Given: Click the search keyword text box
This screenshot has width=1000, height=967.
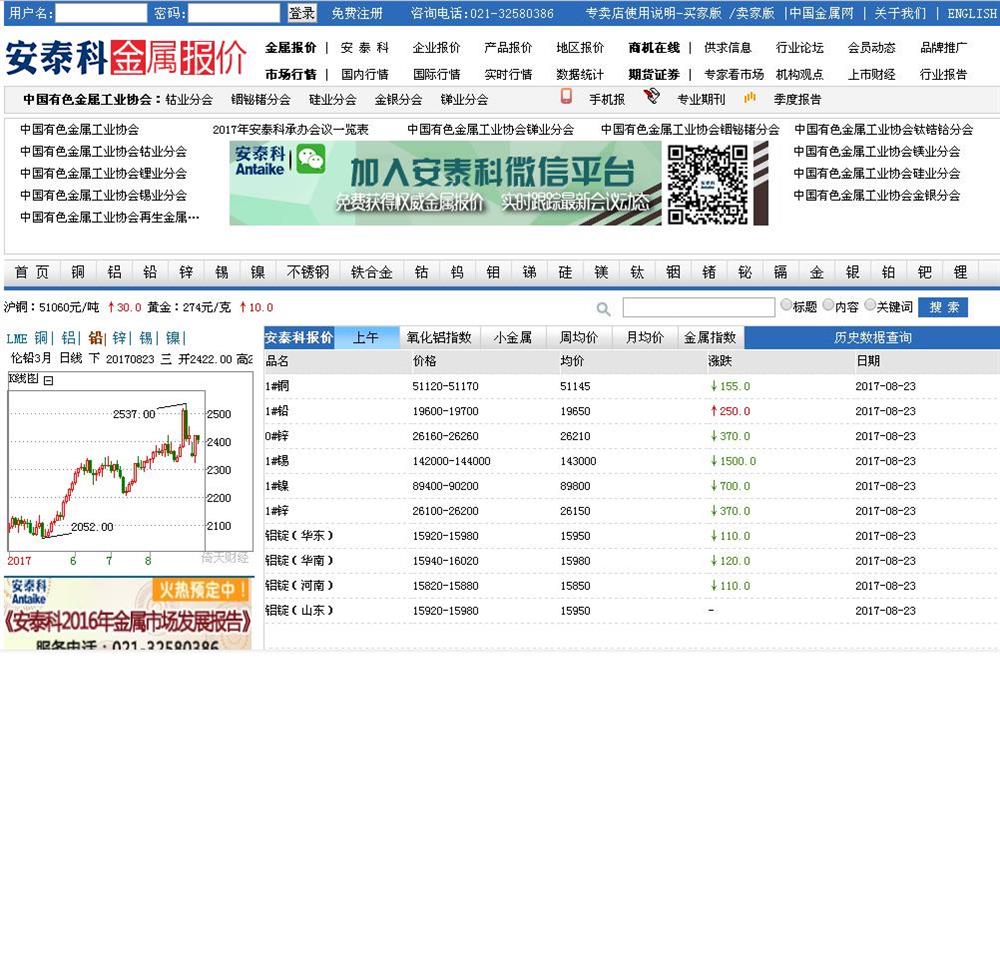Looking at the screenshot, I should (x=698, y=307).
